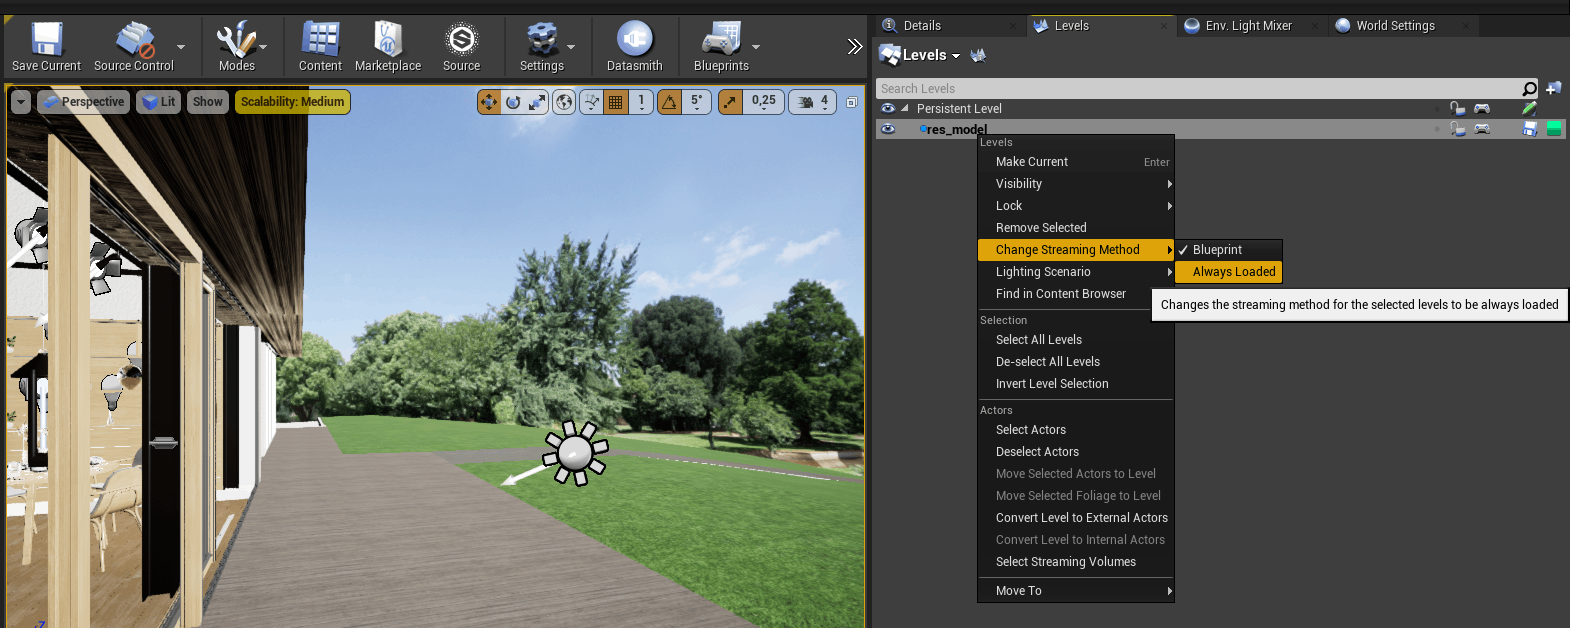Click the gamepad icon on res_model row

click(1482, 129)
